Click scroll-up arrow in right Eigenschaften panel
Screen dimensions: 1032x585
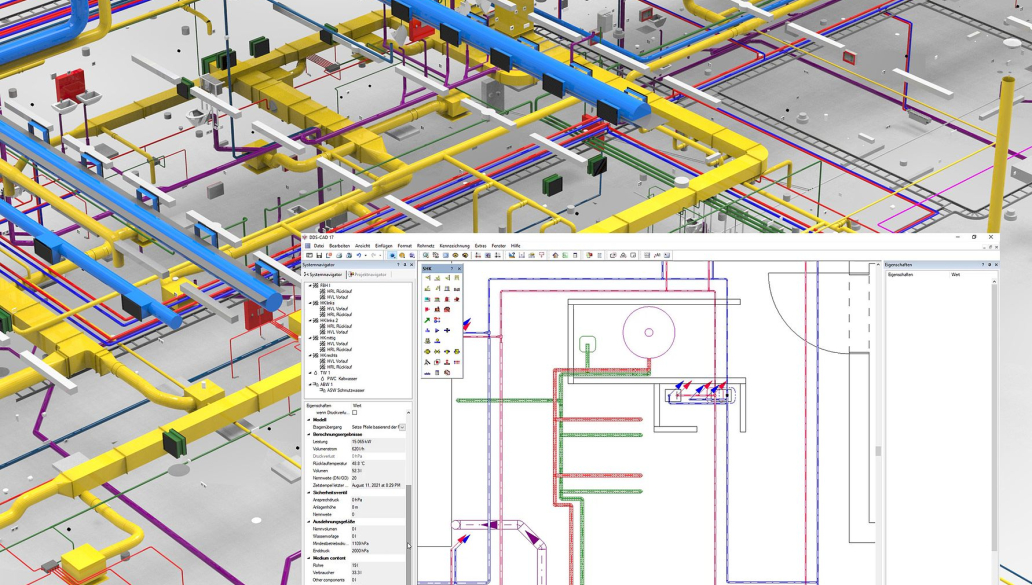click(x=994, y=282)
